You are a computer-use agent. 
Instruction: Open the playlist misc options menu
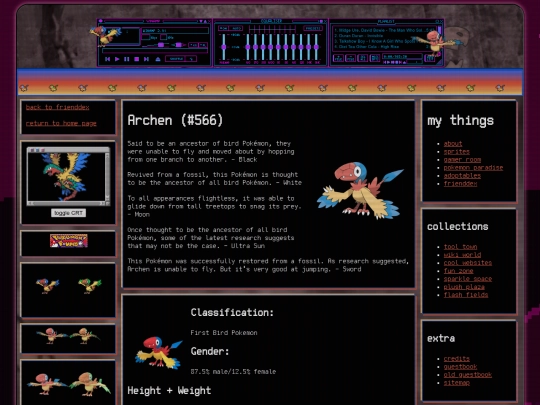tap(375, 58)
